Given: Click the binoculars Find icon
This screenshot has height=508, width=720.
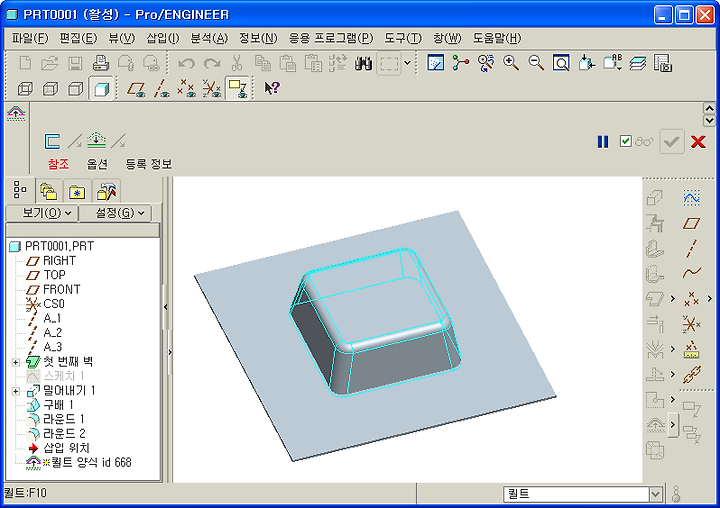Looking at the screenshot, I should pyautogui.click(x=363, y=63).
